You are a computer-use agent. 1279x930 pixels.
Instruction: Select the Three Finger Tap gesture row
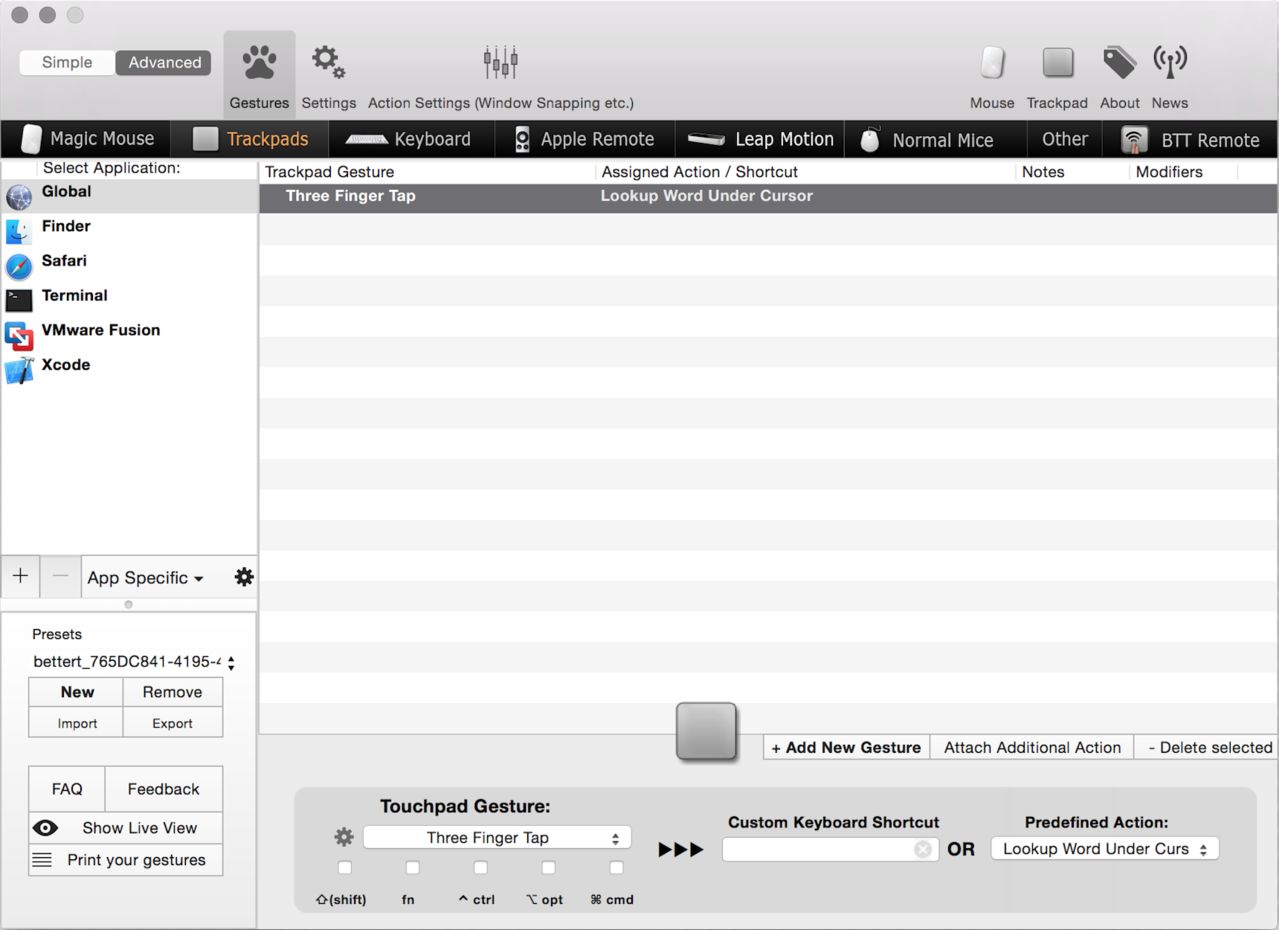[x=768, y=197]
